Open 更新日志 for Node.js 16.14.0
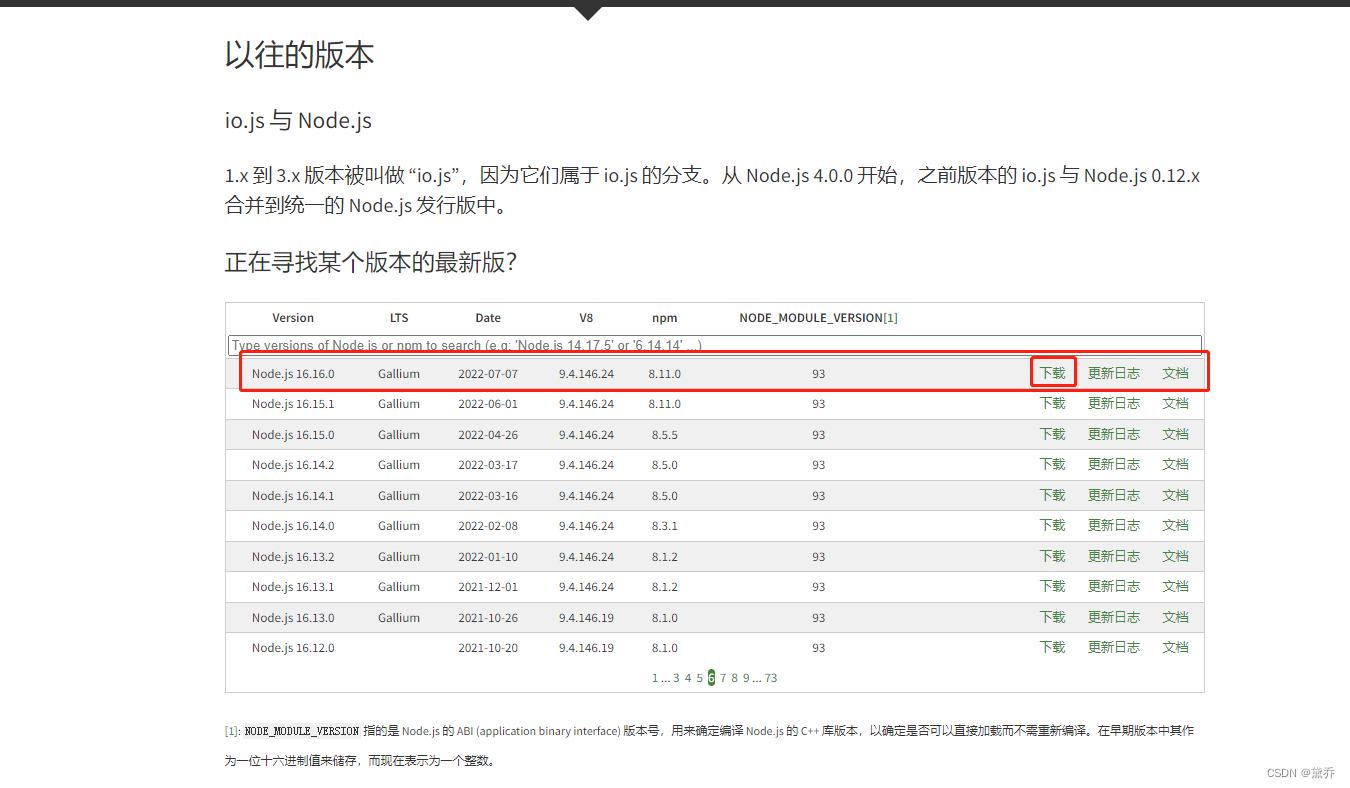This screenshot has height=788, width=1350. pyautogui.click(x=1114, y=526)
